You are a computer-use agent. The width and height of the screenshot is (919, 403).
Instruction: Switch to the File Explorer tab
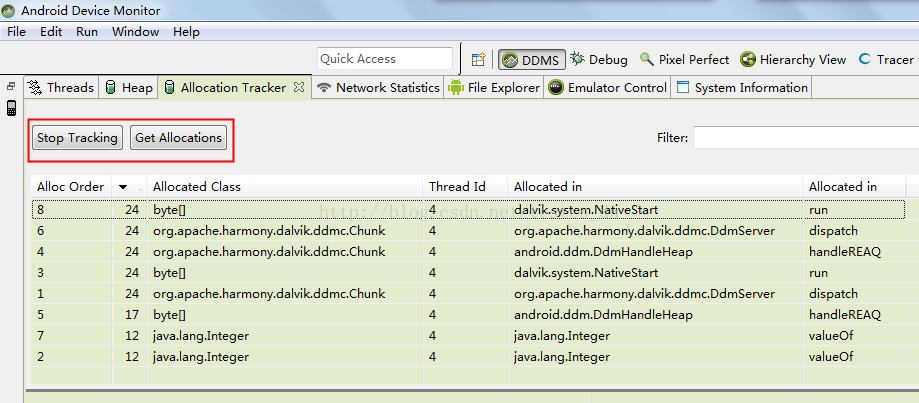coord(493,87)
